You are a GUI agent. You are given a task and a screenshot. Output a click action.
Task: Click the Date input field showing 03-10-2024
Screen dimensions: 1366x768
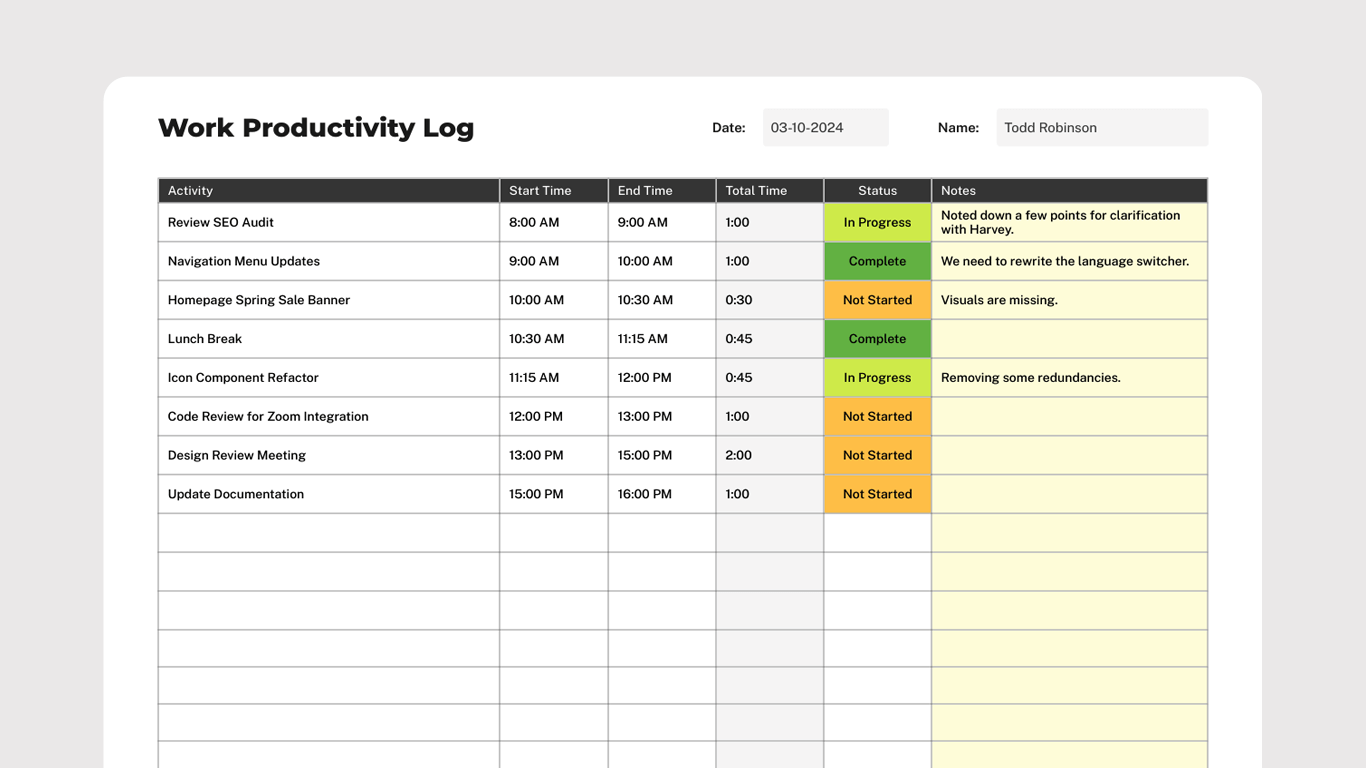[x=825, y=127]
